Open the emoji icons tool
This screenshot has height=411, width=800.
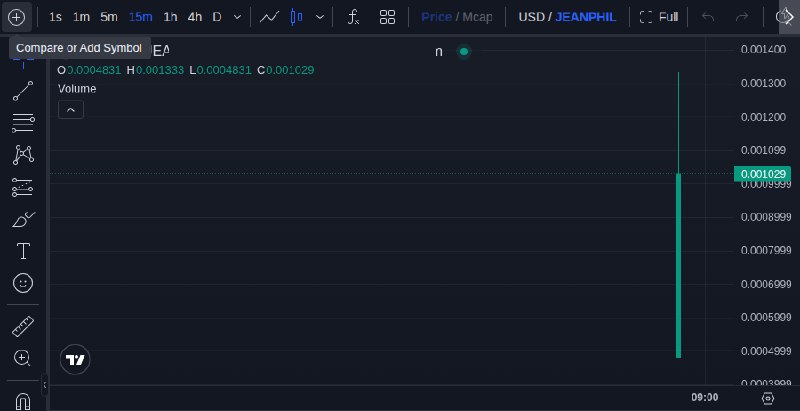click(x=23, y=283)
